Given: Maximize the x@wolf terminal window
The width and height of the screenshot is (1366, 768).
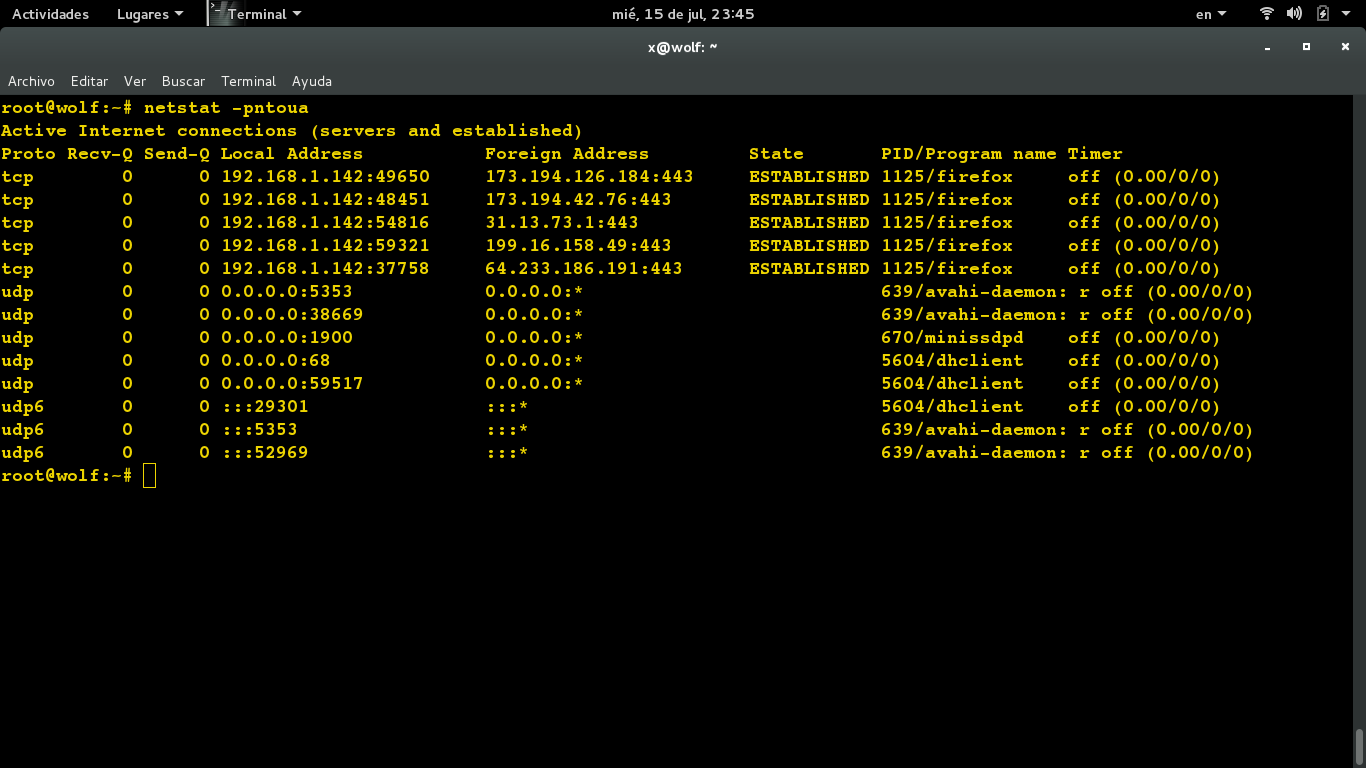Looking at the screenshot, I should tap(1306, 47).
